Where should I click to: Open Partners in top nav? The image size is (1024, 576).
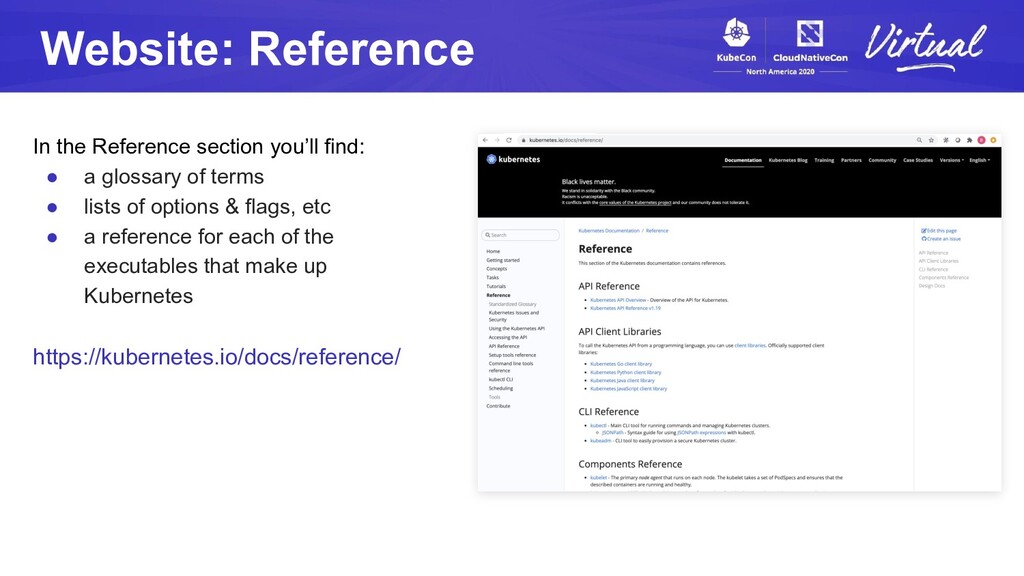pos(851,160)
